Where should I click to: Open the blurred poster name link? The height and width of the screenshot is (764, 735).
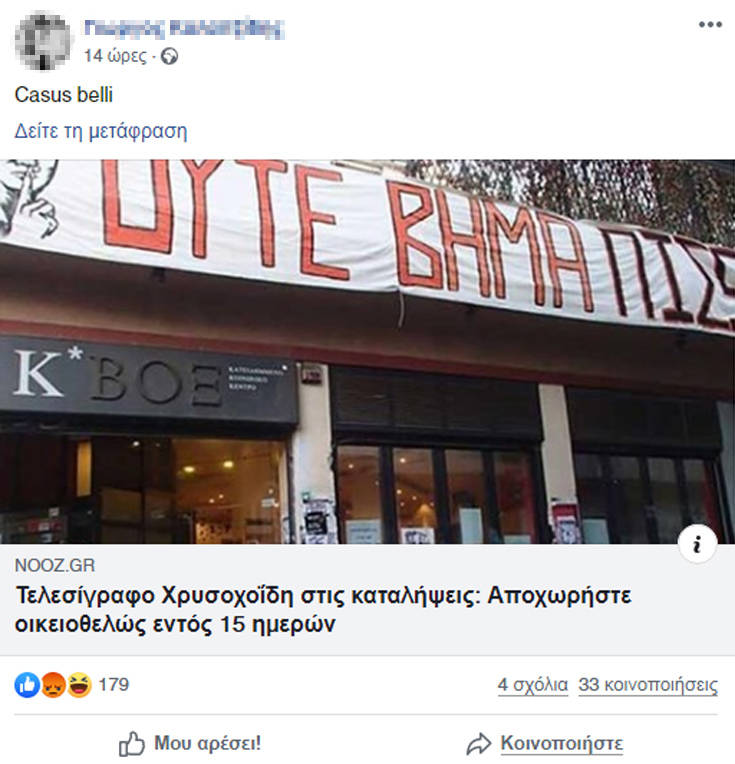(x=184, y=29)
